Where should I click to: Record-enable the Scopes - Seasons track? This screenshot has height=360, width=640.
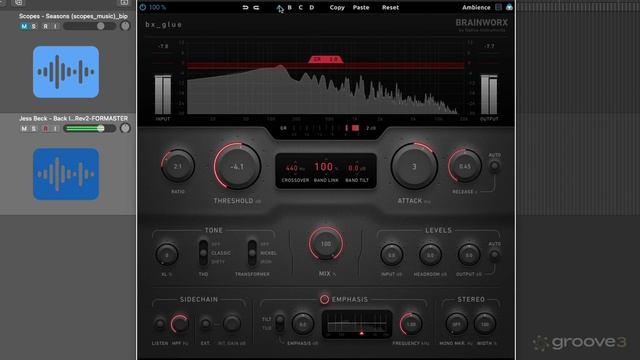tap(45, 26)
